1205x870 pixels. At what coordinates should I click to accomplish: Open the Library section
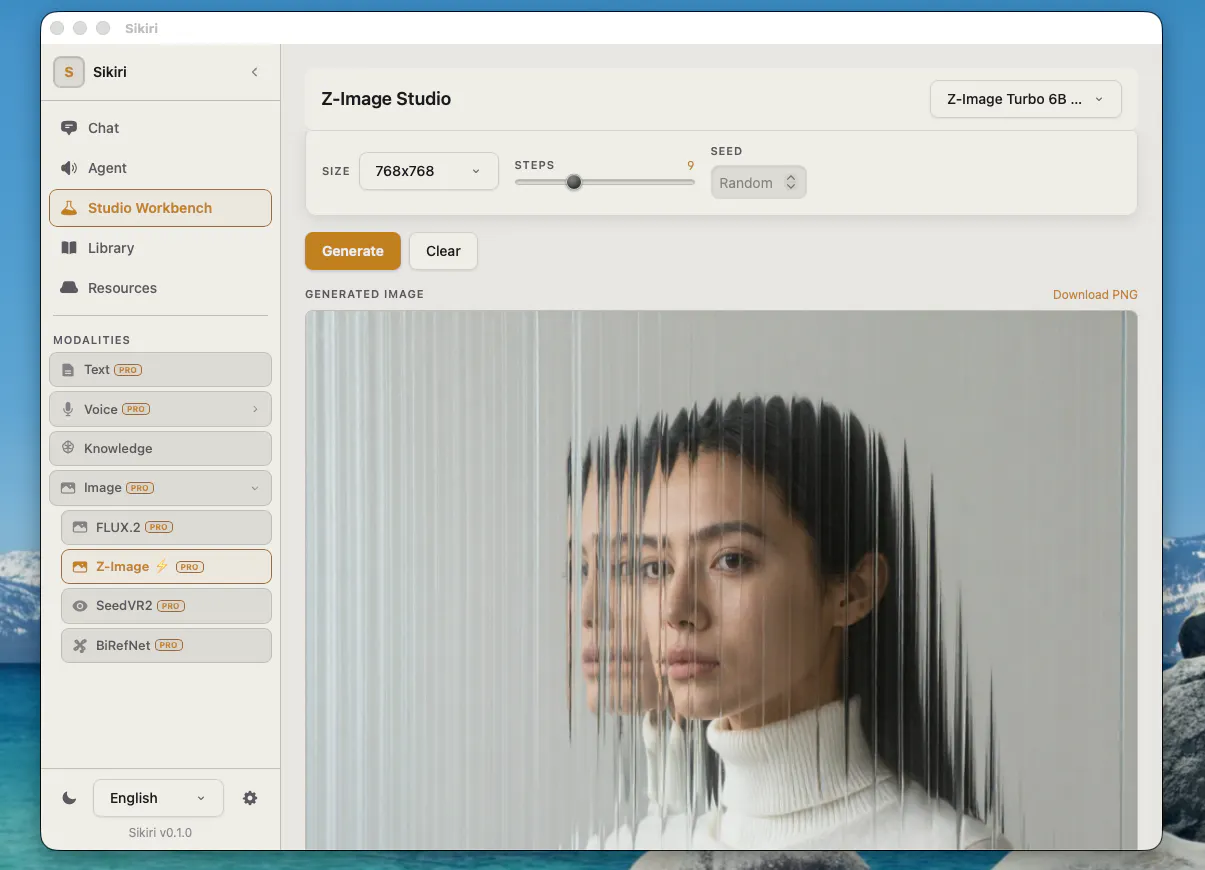160,248
